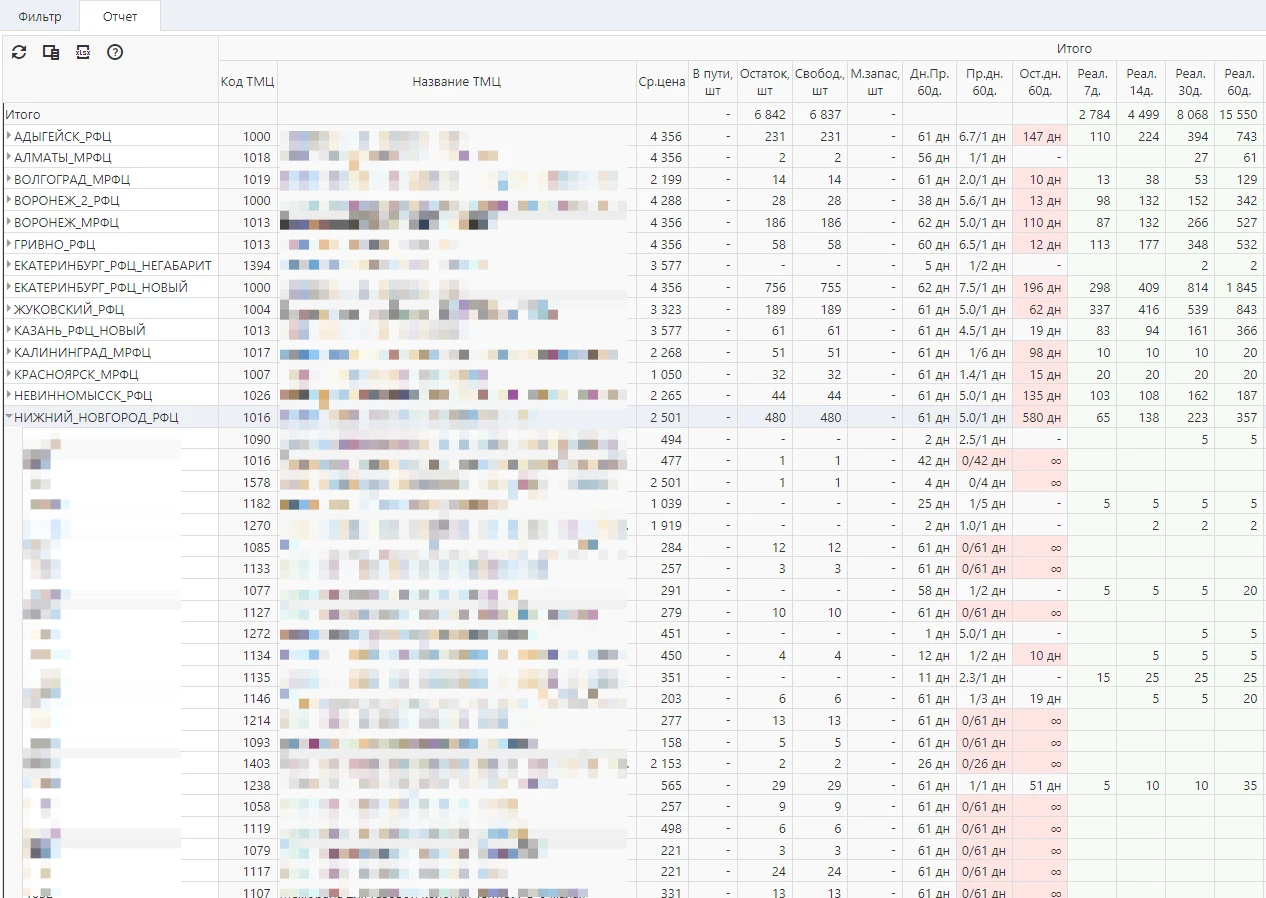1266x898 pixels.
Task: Click the pink 580 дн cell
Action: [x=1040, y=418]
